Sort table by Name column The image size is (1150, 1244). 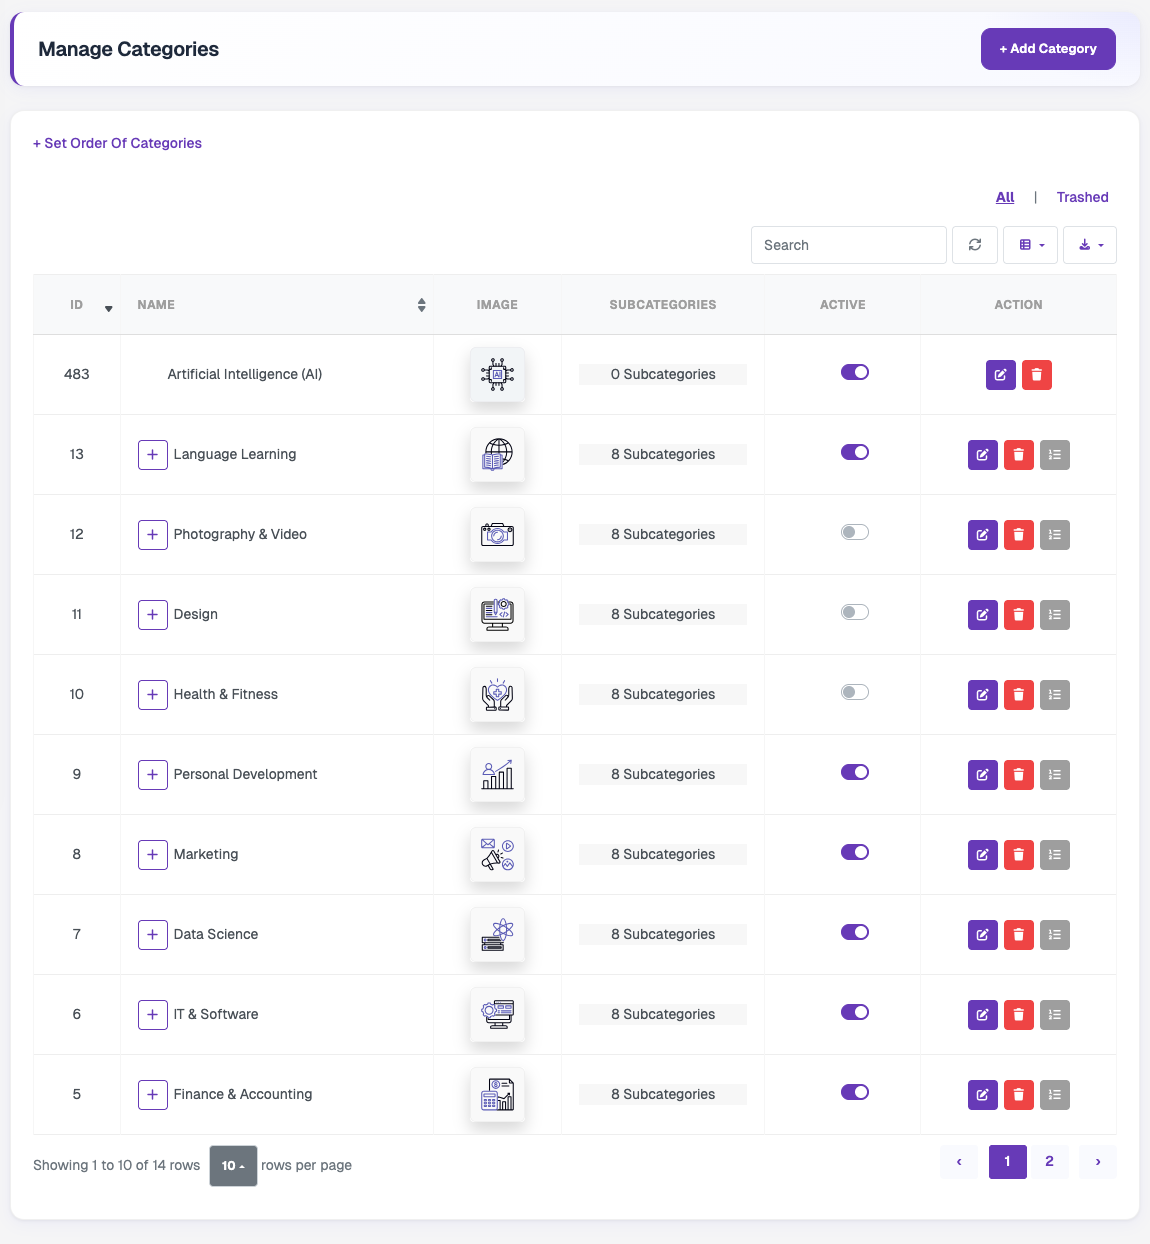277,305
